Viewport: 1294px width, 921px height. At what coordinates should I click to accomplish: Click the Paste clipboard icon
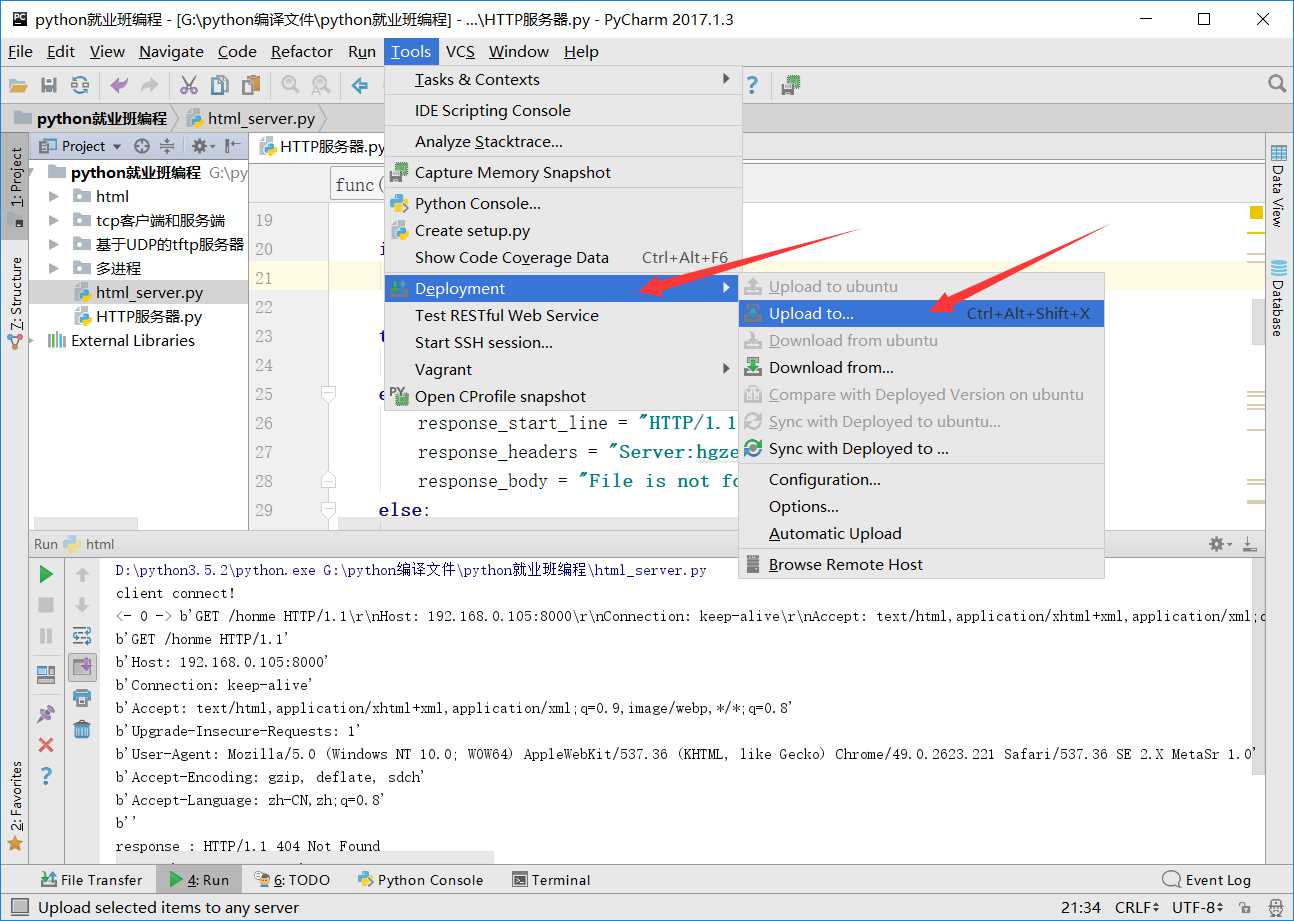coord(251,86)
